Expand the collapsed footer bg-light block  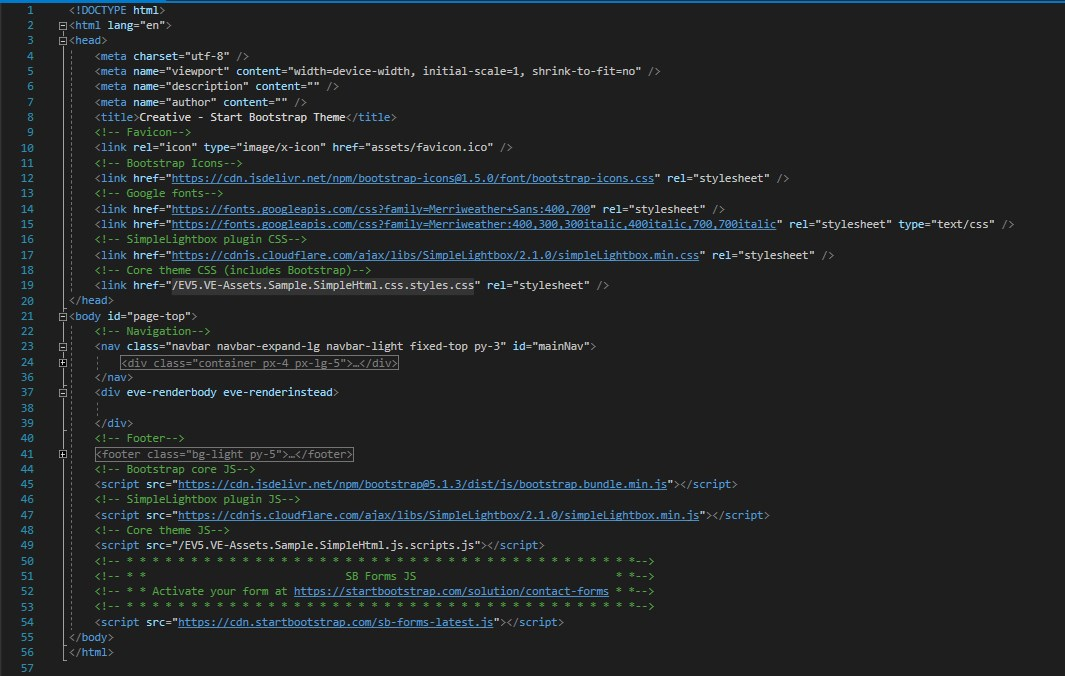pos(62,455)
